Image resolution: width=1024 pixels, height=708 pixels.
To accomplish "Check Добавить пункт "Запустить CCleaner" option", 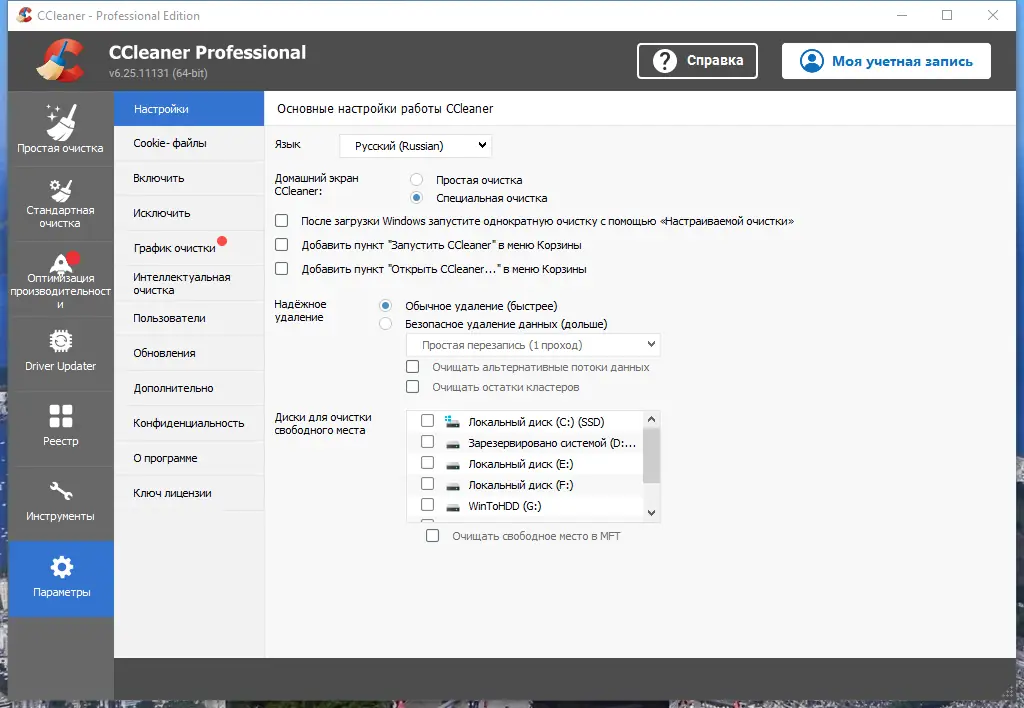I will 281,245.
